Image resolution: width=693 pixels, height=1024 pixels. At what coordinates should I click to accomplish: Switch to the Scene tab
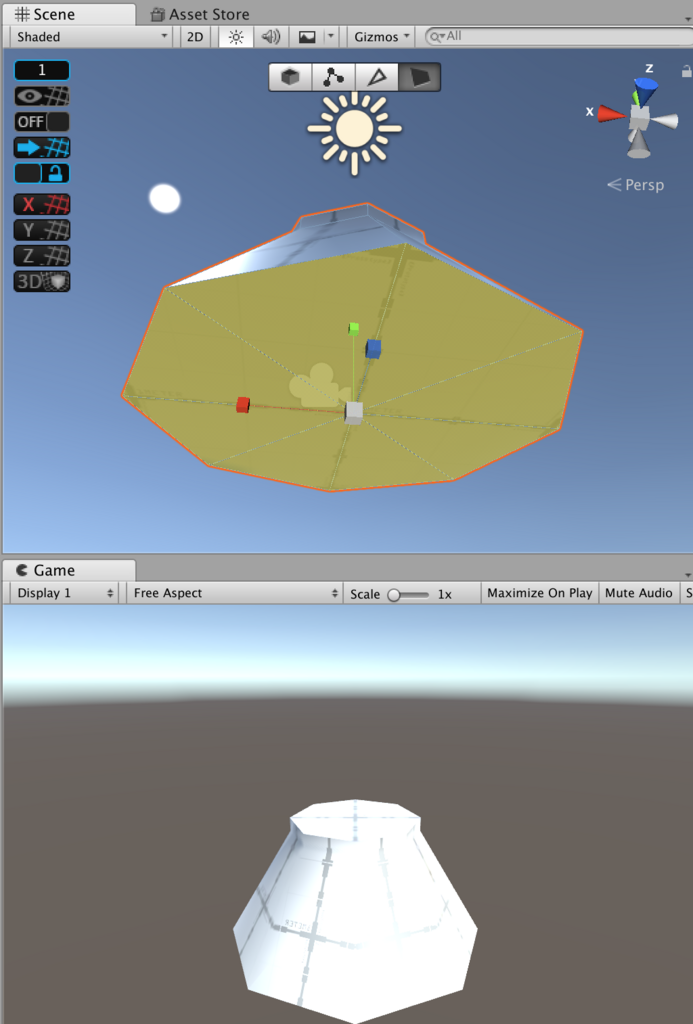click(68, 14)
